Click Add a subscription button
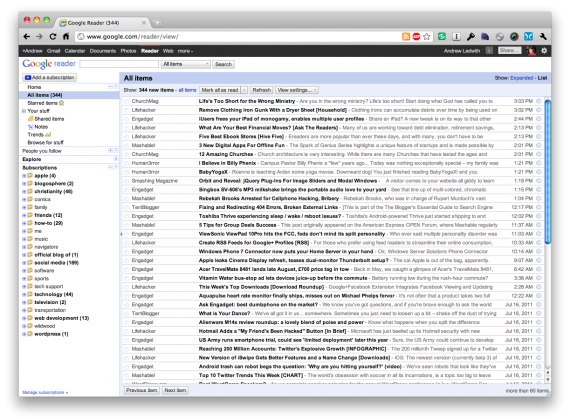 click(49, 77)
